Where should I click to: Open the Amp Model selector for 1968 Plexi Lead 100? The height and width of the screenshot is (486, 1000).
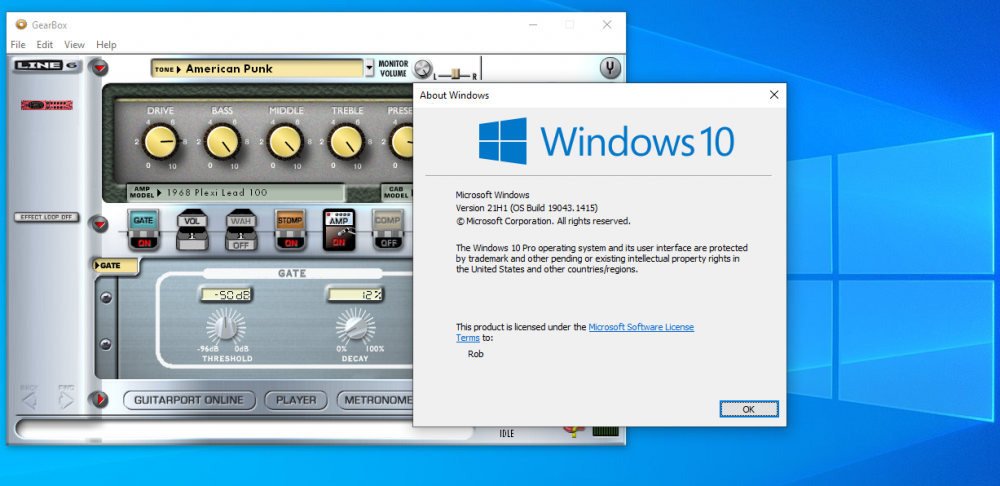pos(235,192)
